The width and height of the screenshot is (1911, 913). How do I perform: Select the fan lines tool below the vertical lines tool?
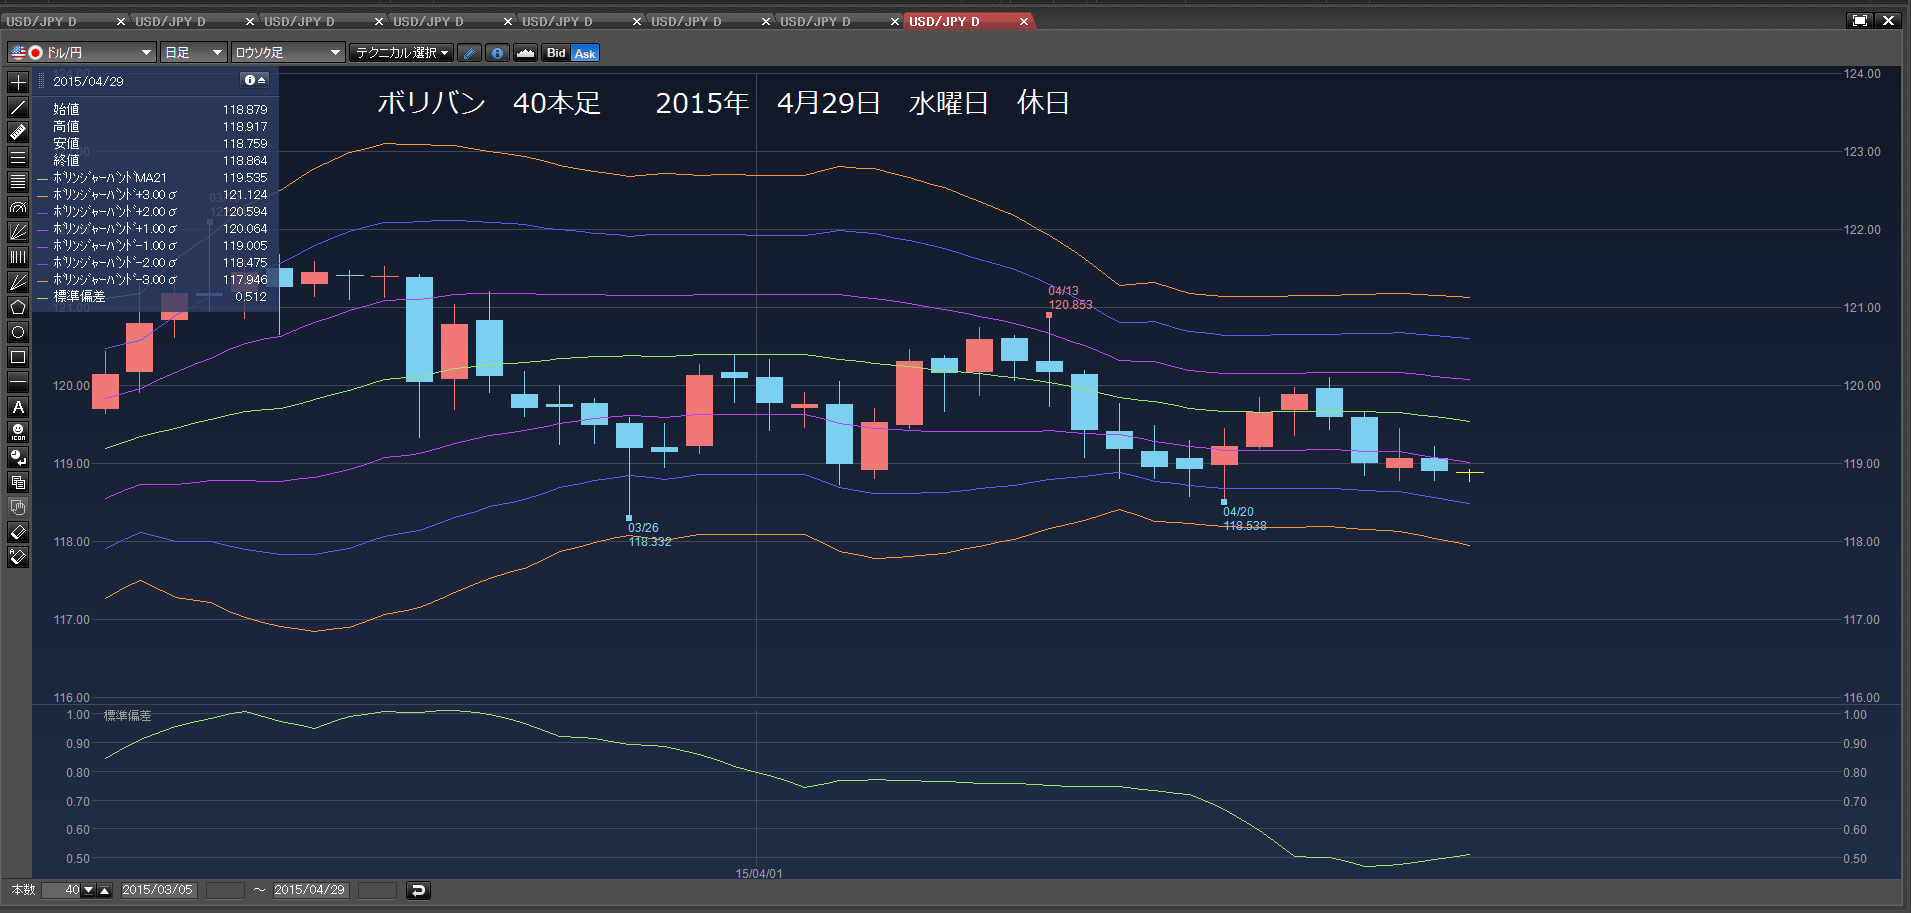(x=18, y=282)
